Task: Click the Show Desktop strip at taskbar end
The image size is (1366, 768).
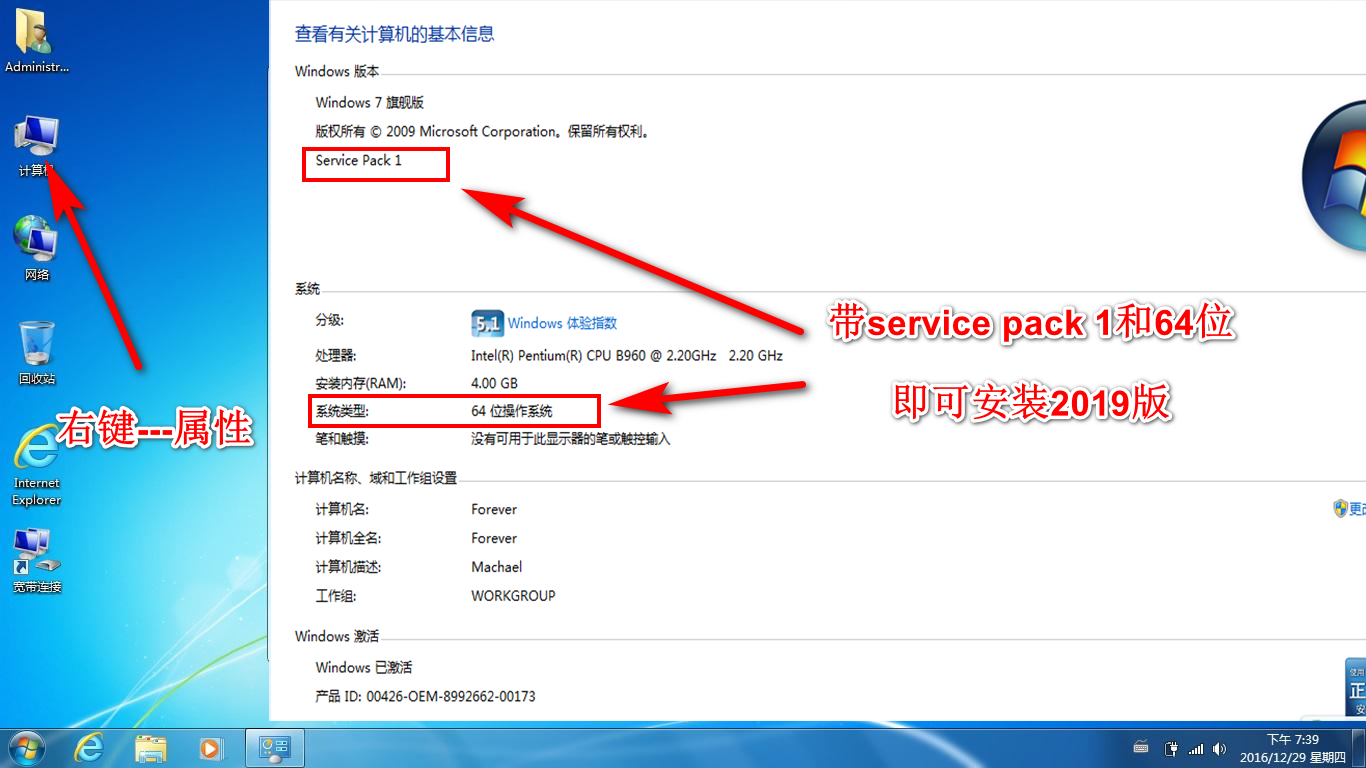Action: pos(1360,748)
